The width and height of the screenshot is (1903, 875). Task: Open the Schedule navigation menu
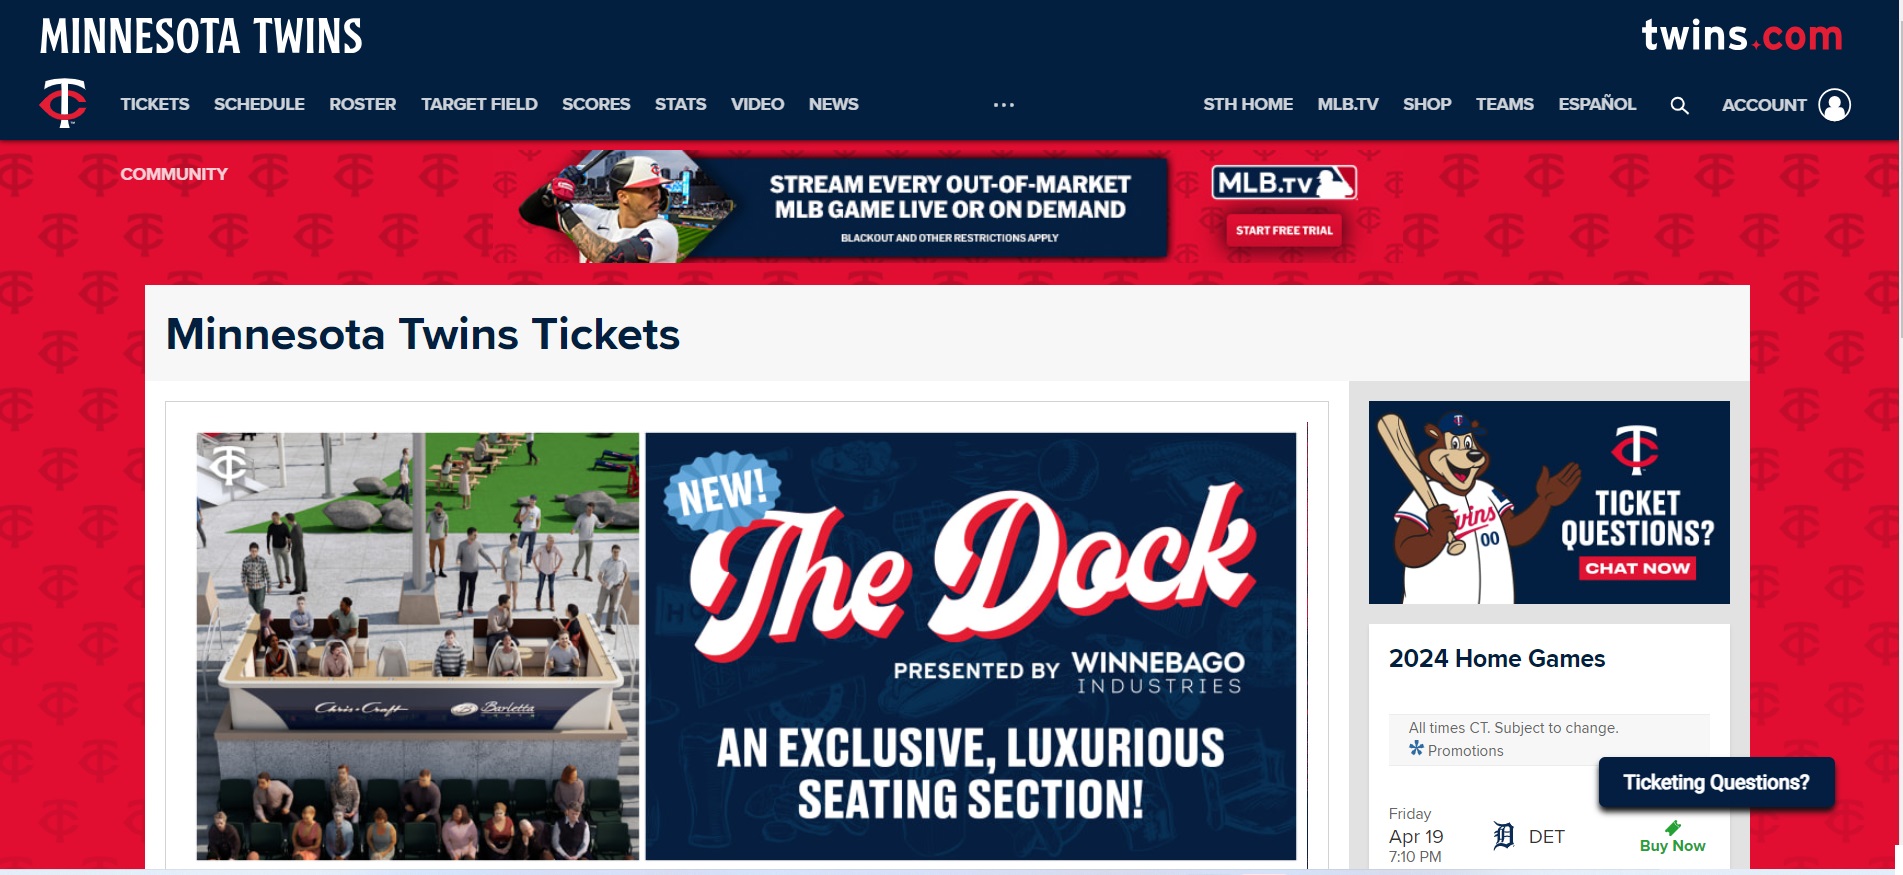259,104
